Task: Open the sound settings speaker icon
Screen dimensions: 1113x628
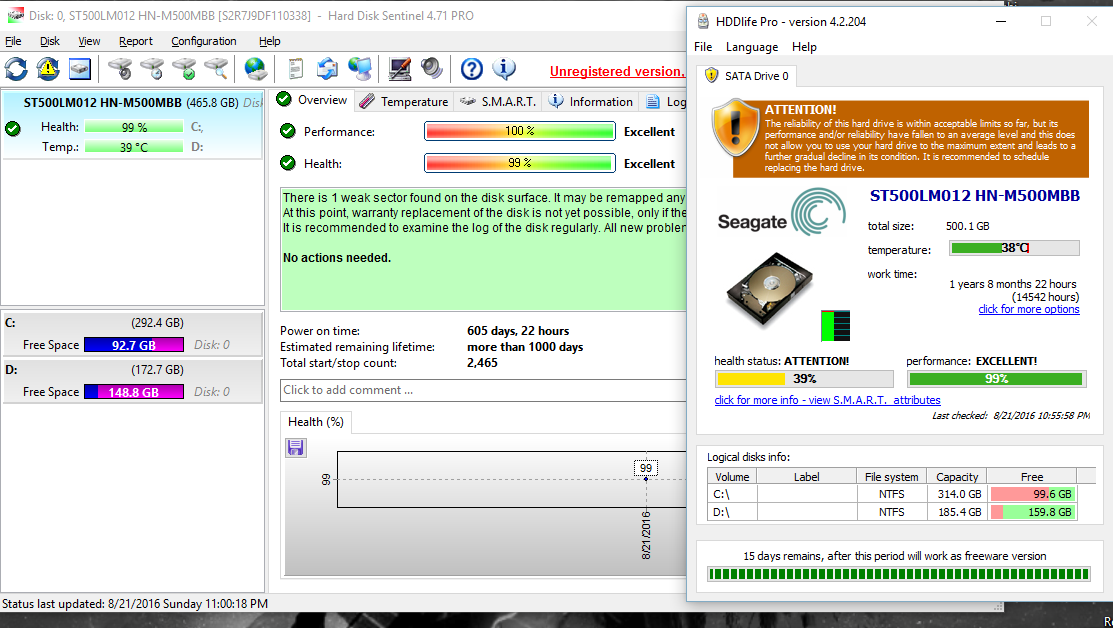Action: (432, 69)
